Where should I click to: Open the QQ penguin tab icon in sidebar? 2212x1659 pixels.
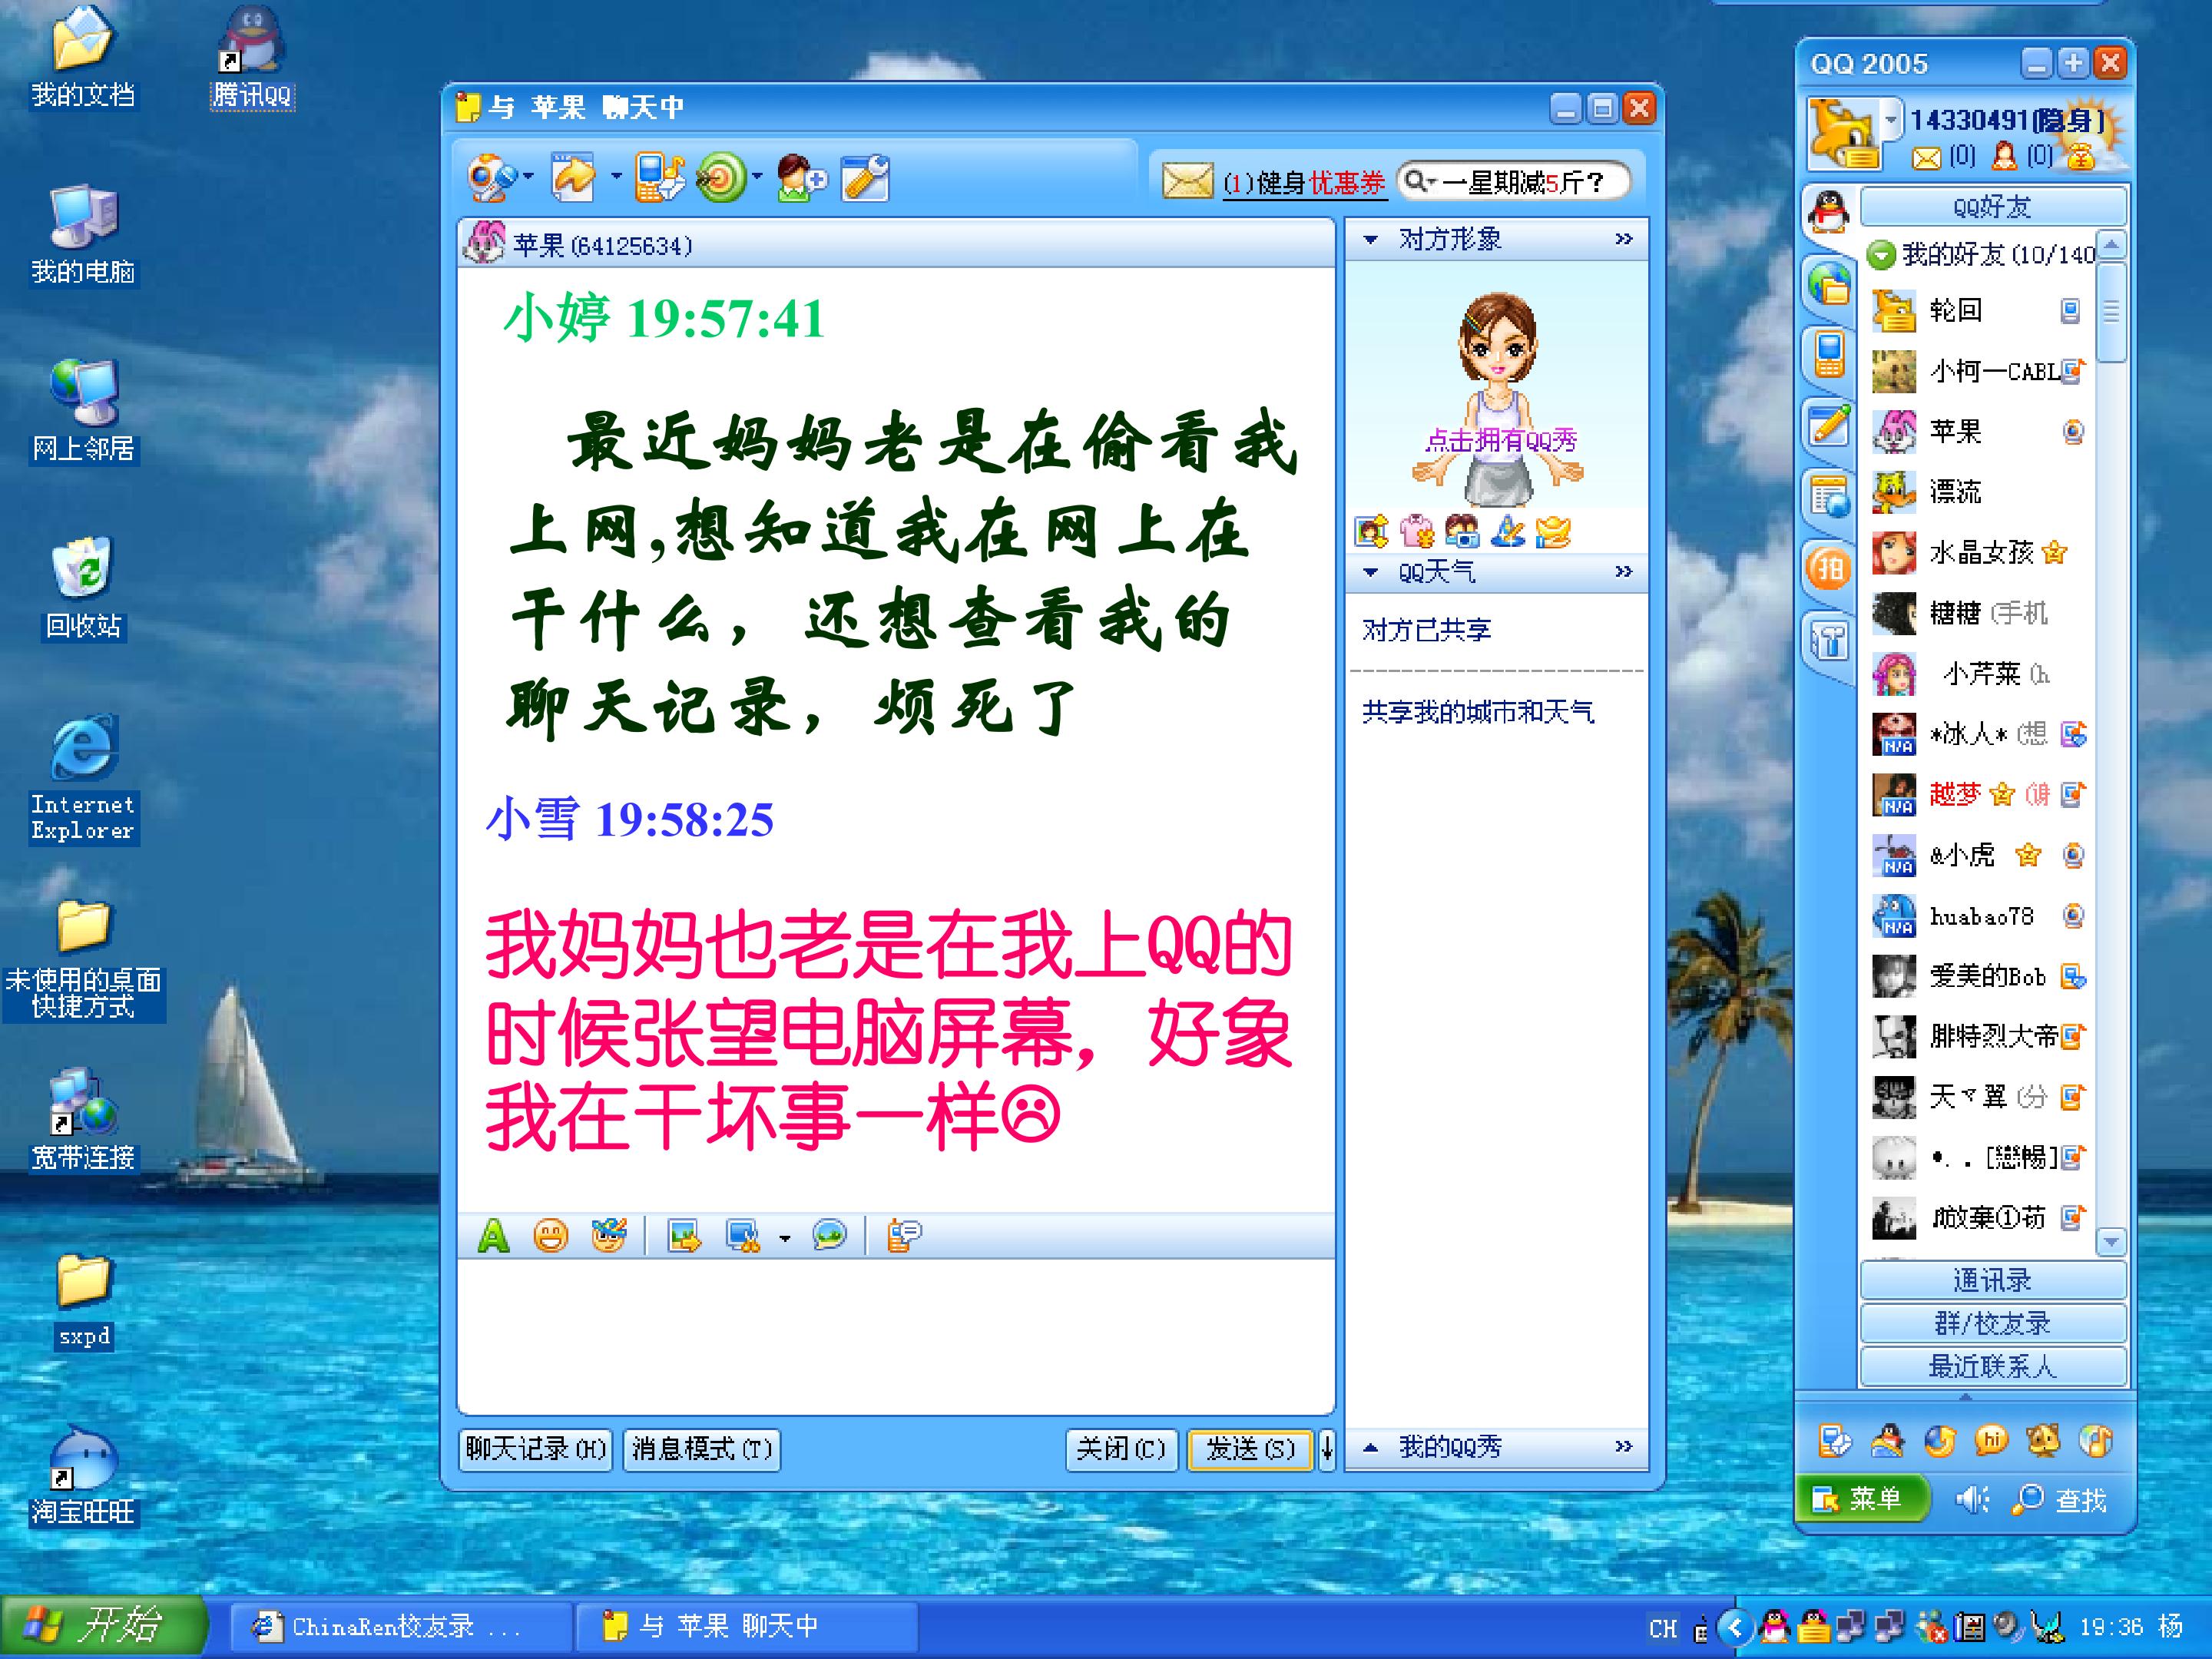(x=1829, y=211)
